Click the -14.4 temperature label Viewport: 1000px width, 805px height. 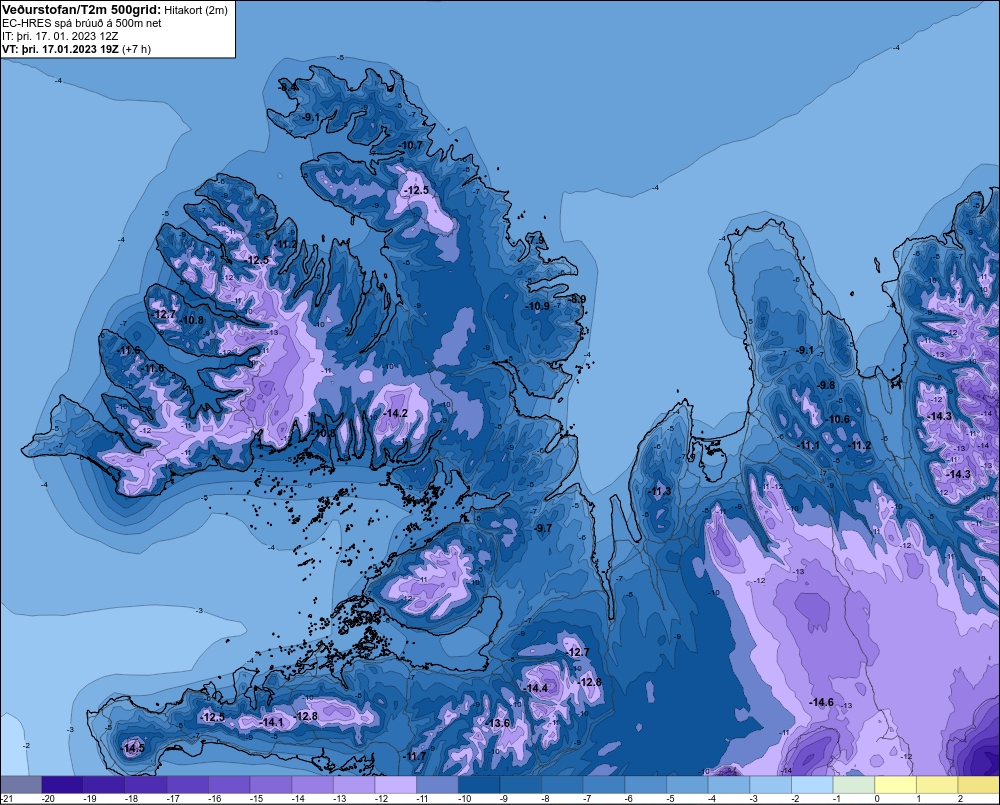[x=536, y=688]
